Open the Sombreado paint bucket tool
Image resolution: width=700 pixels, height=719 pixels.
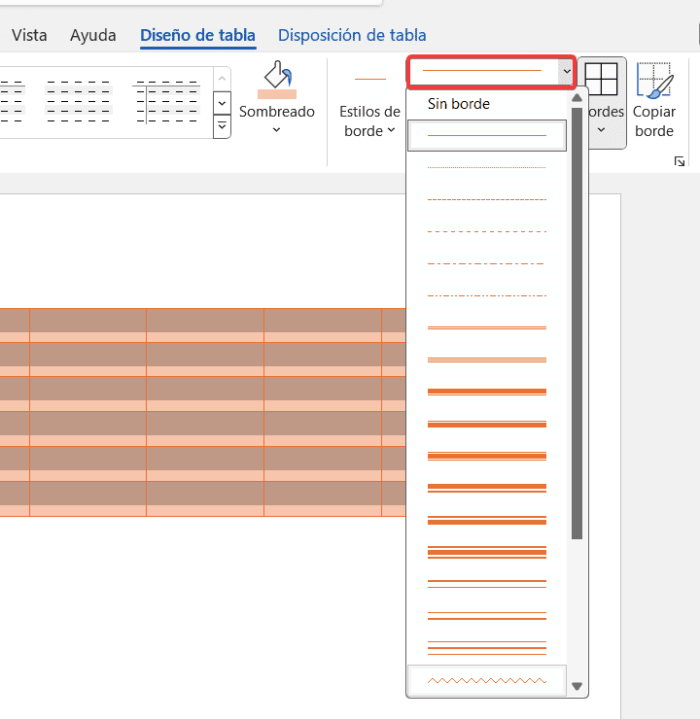[x=277, y=80]
